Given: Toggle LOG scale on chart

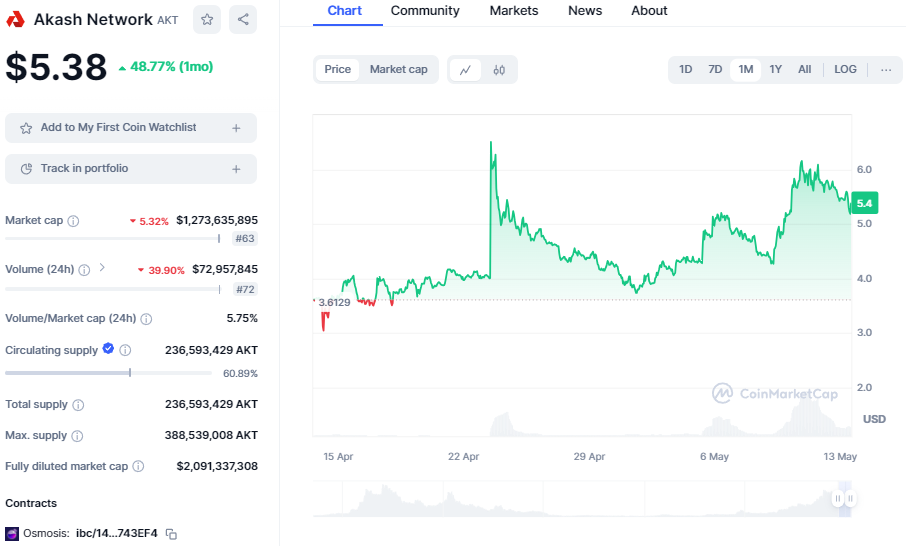Looking at the screenshot, I should click(845, 69).
